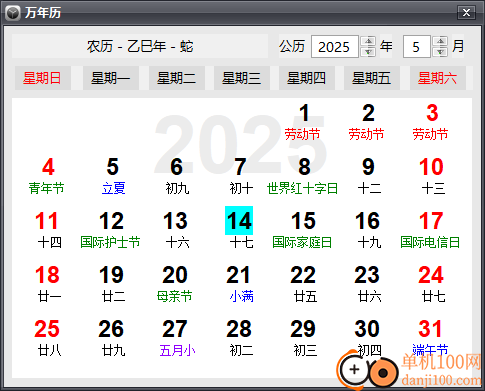Select May 8 世界红十字日
Viewport: 485px width, 391px height.
[x=303, y=176]
